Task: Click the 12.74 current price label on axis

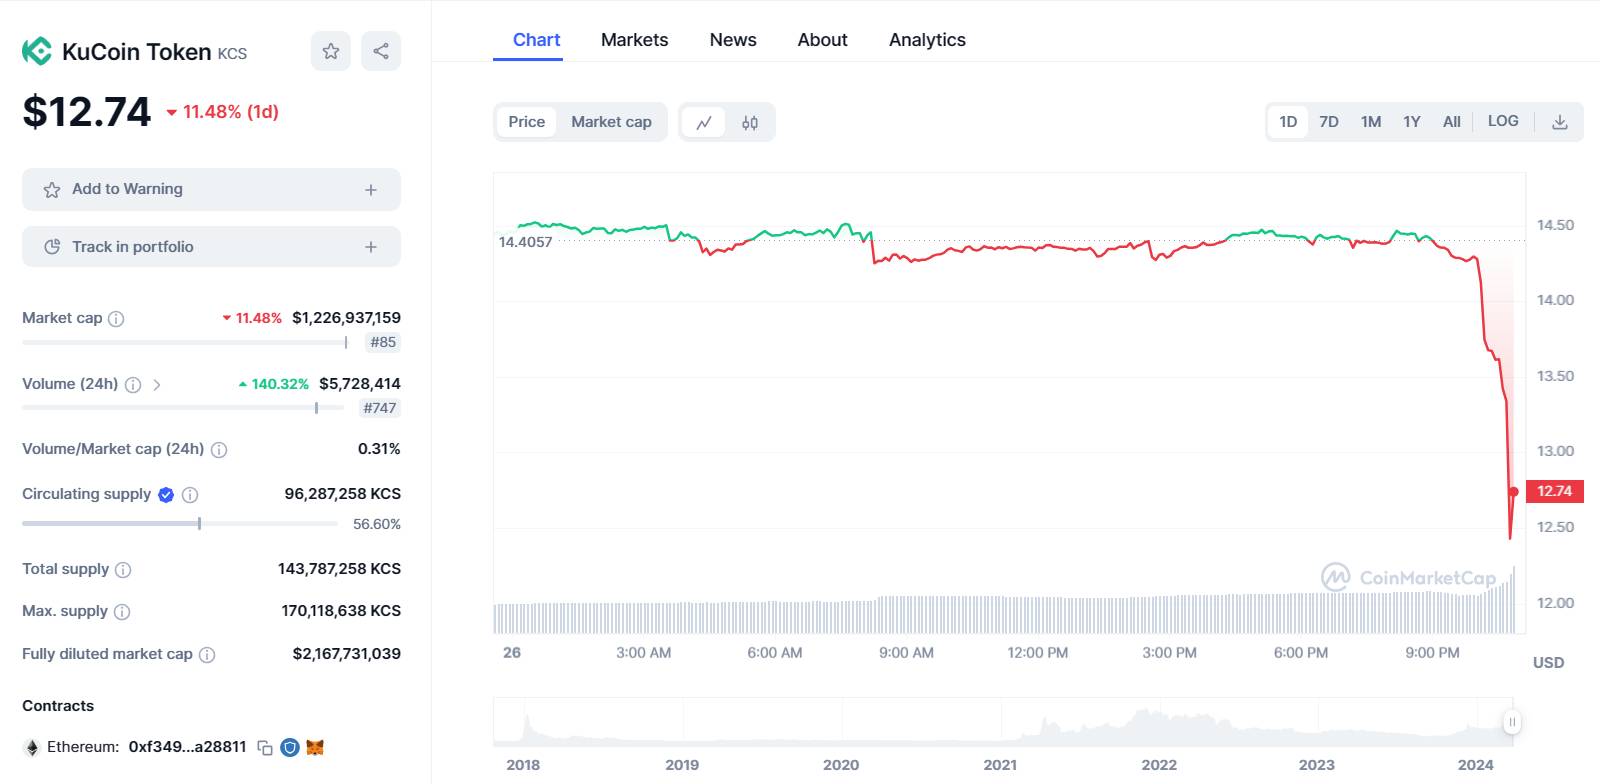Action: 1555,491
